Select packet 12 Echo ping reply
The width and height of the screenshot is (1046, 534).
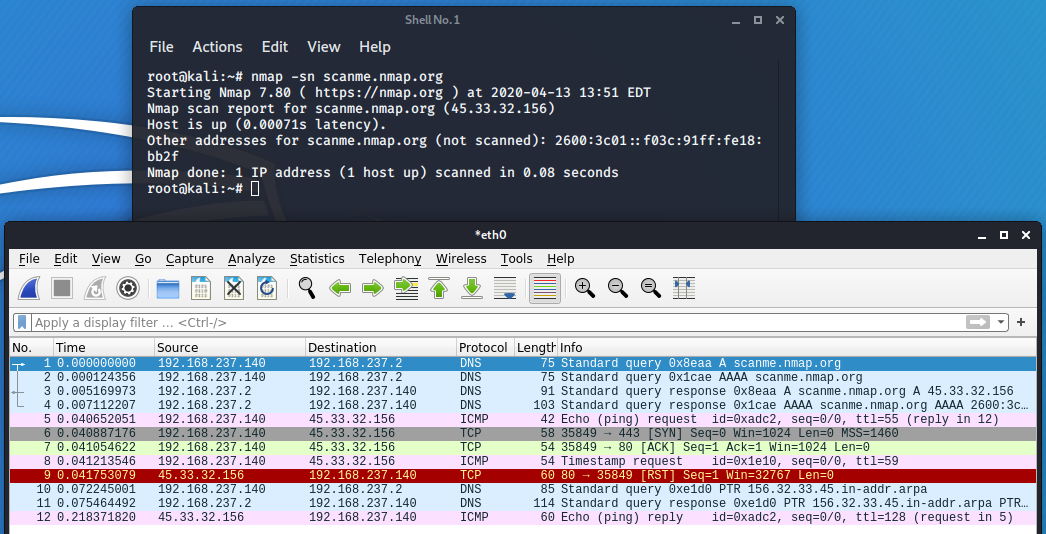pyautogui.click(x=524, y=517)
